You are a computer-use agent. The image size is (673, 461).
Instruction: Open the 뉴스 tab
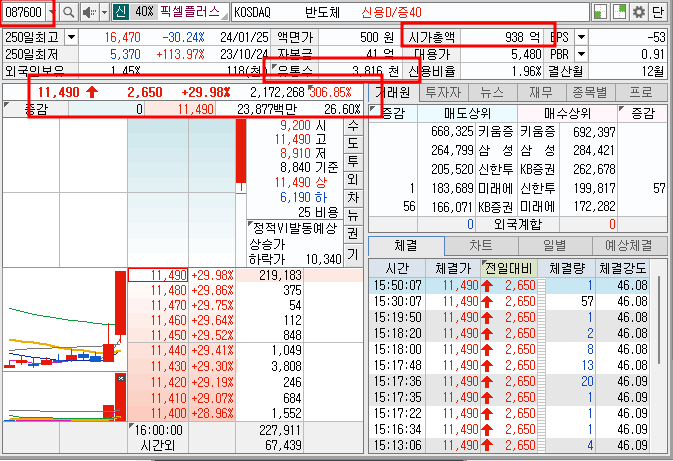(493, 92)
